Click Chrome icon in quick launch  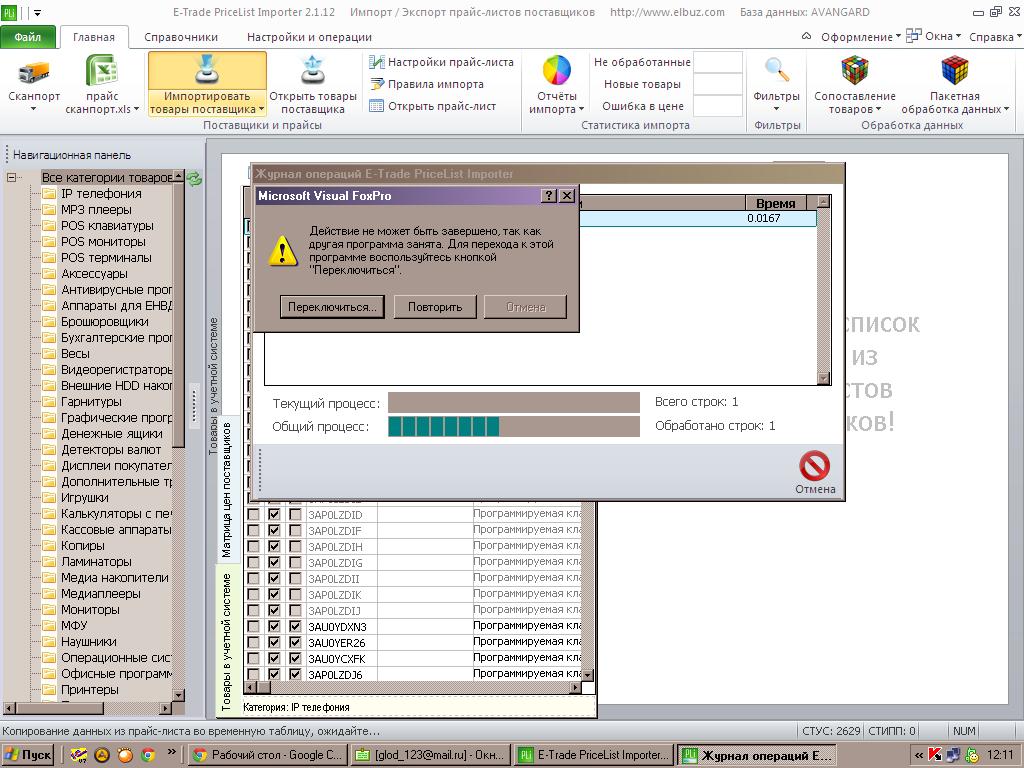[x=148, y=755]
